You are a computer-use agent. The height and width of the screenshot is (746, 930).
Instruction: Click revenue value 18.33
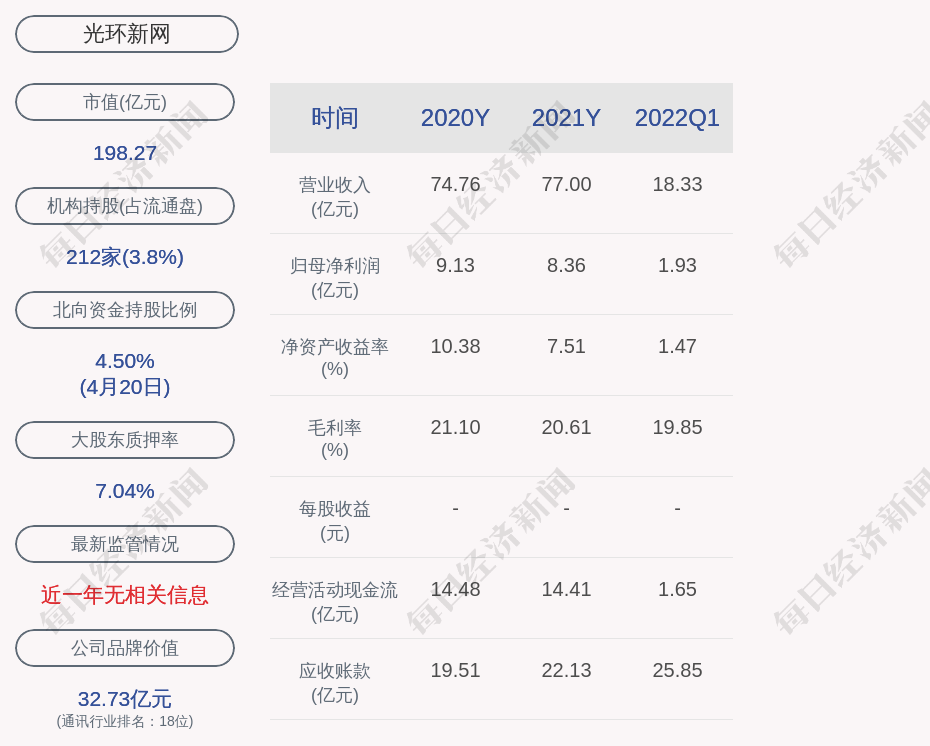click(677, 184)
